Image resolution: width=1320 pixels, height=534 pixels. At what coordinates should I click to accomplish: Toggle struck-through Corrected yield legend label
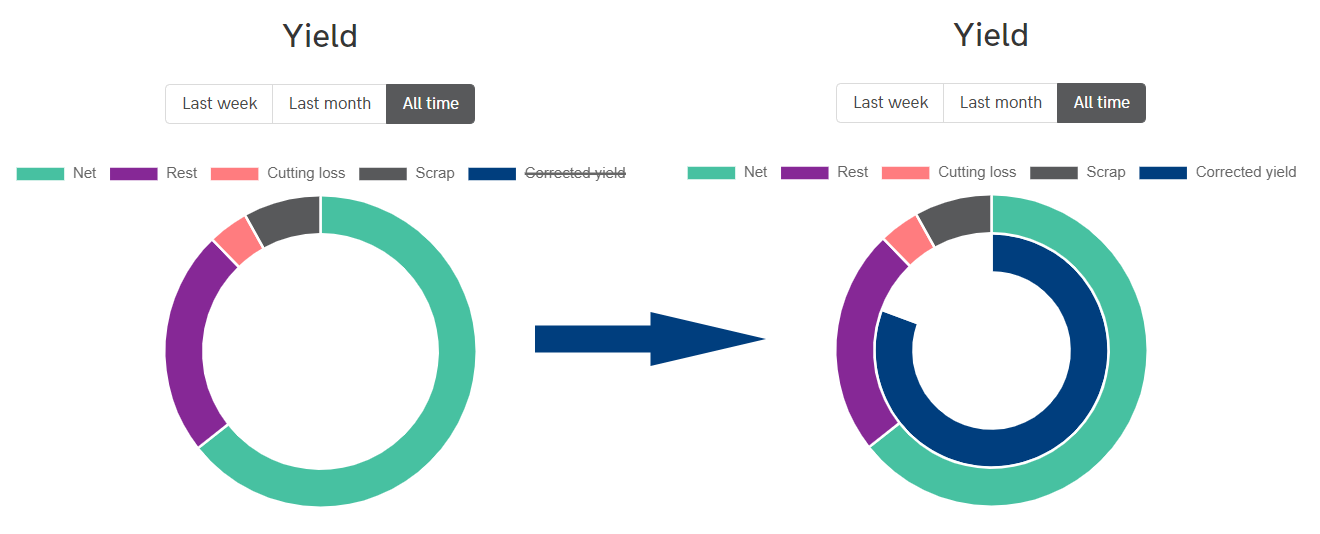575,173
